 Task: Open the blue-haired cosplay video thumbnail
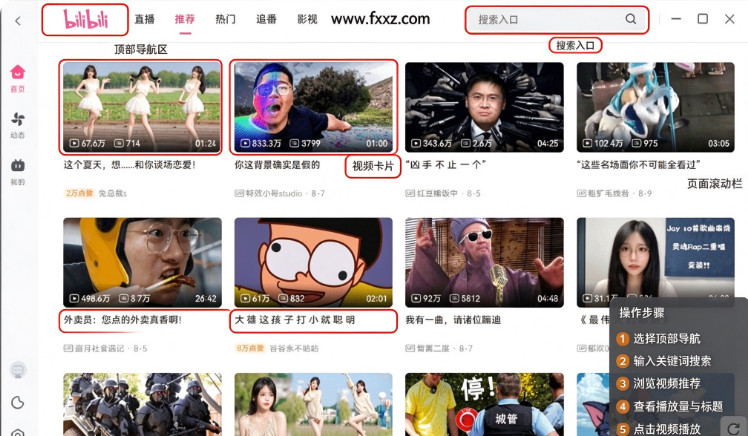point(655,107)
